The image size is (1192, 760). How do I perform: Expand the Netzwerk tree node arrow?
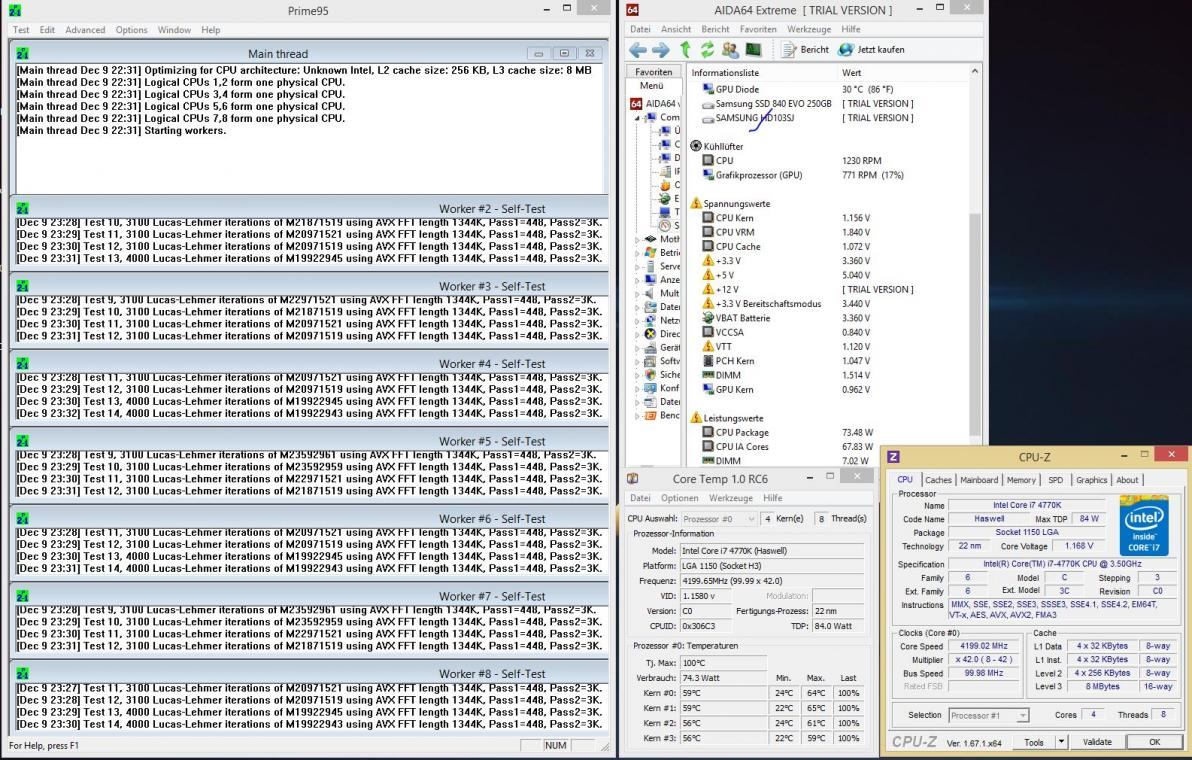638,321
